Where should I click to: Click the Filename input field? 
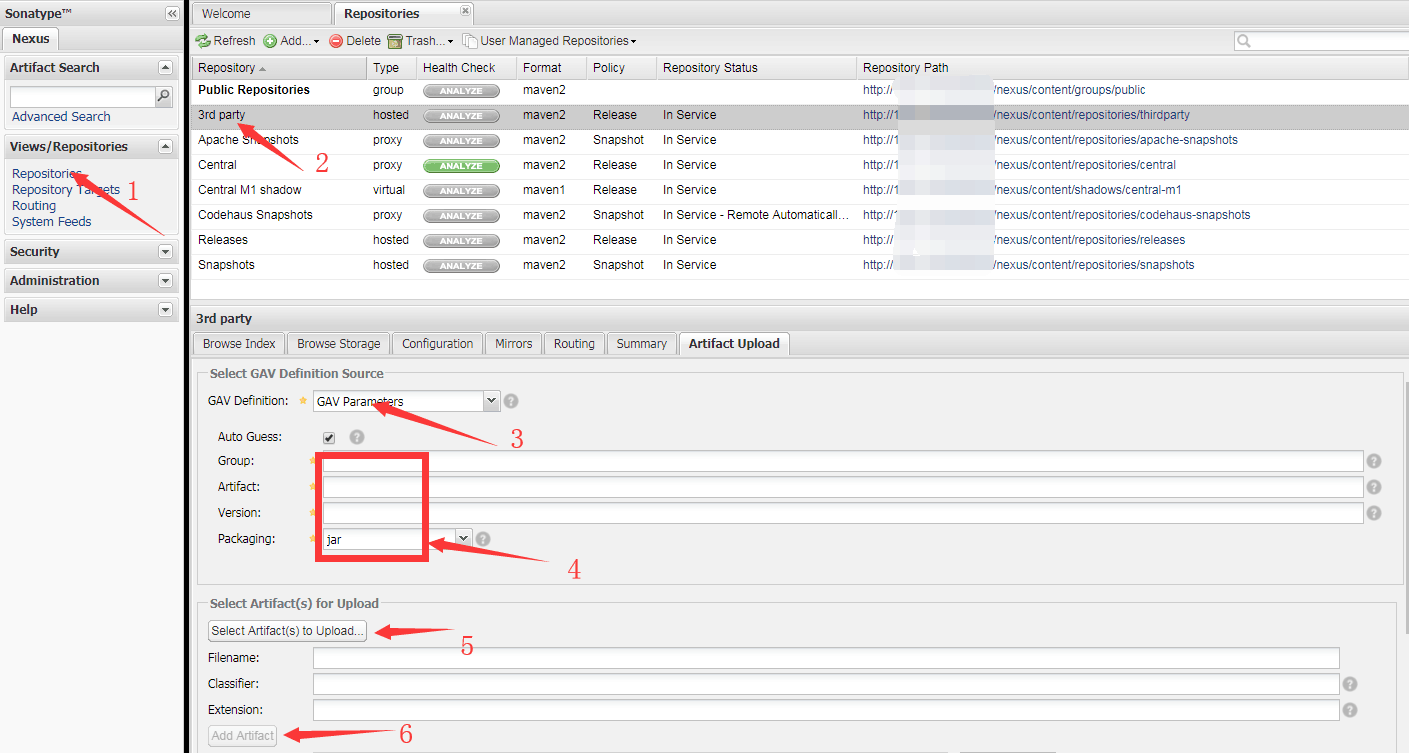tap(826, 658)
